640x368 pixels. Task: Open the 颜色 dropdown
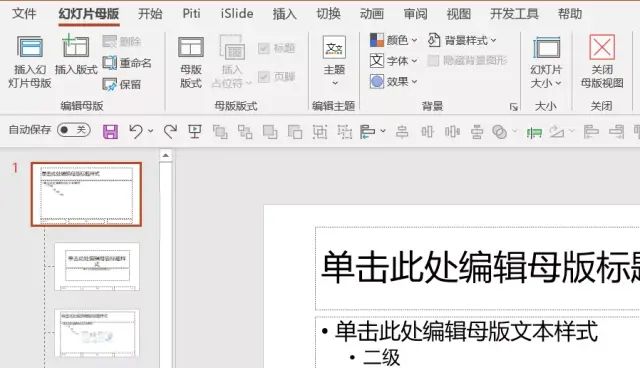coord(393,40)
